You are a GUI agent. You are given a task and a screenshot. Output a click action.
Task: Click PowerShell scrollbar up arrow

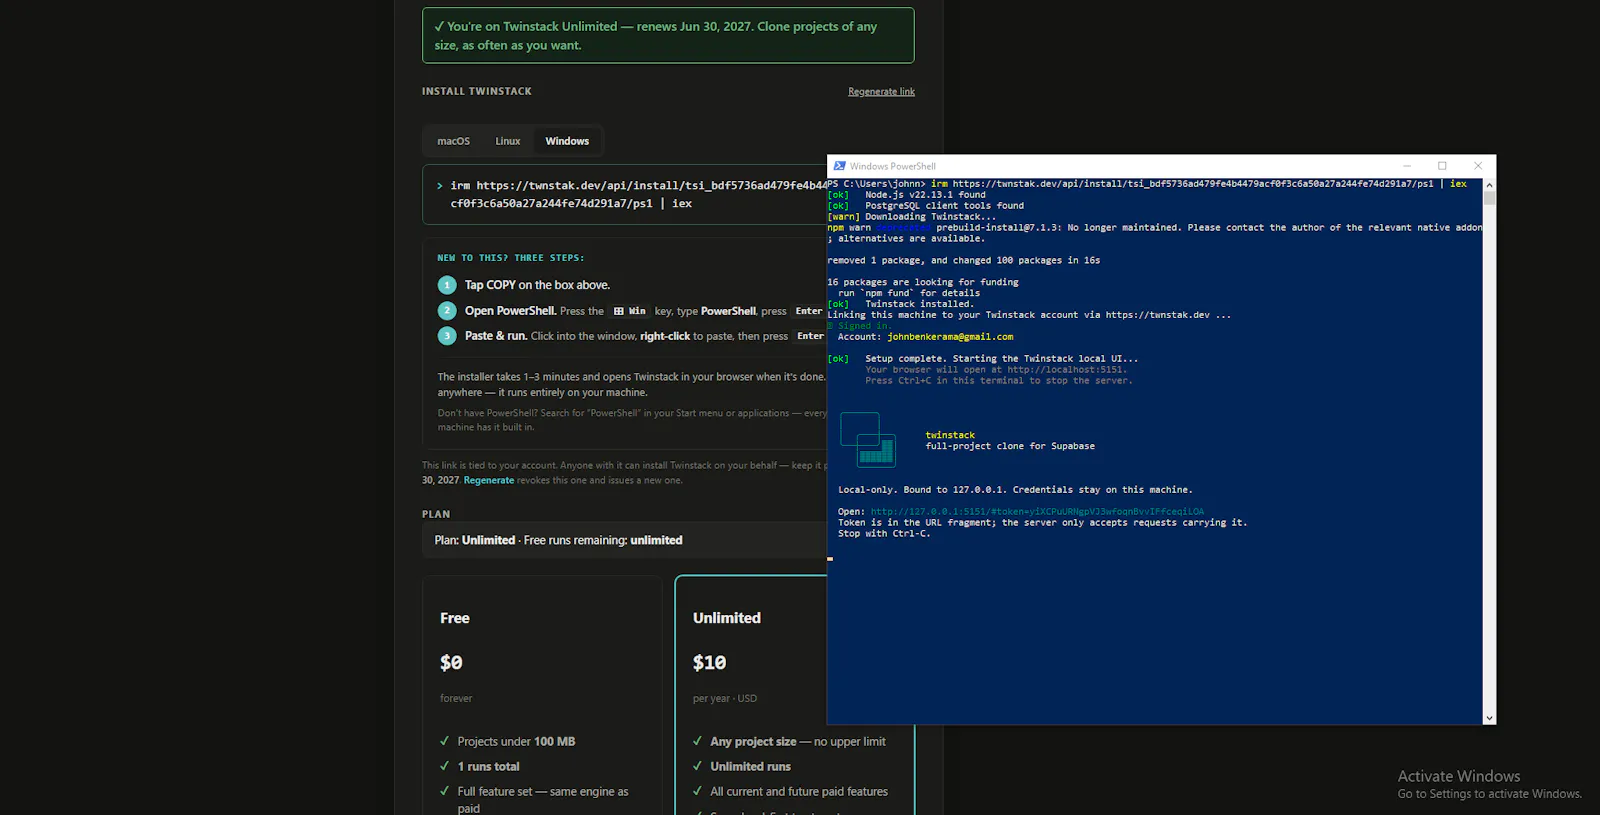[x=1489, y=185]
